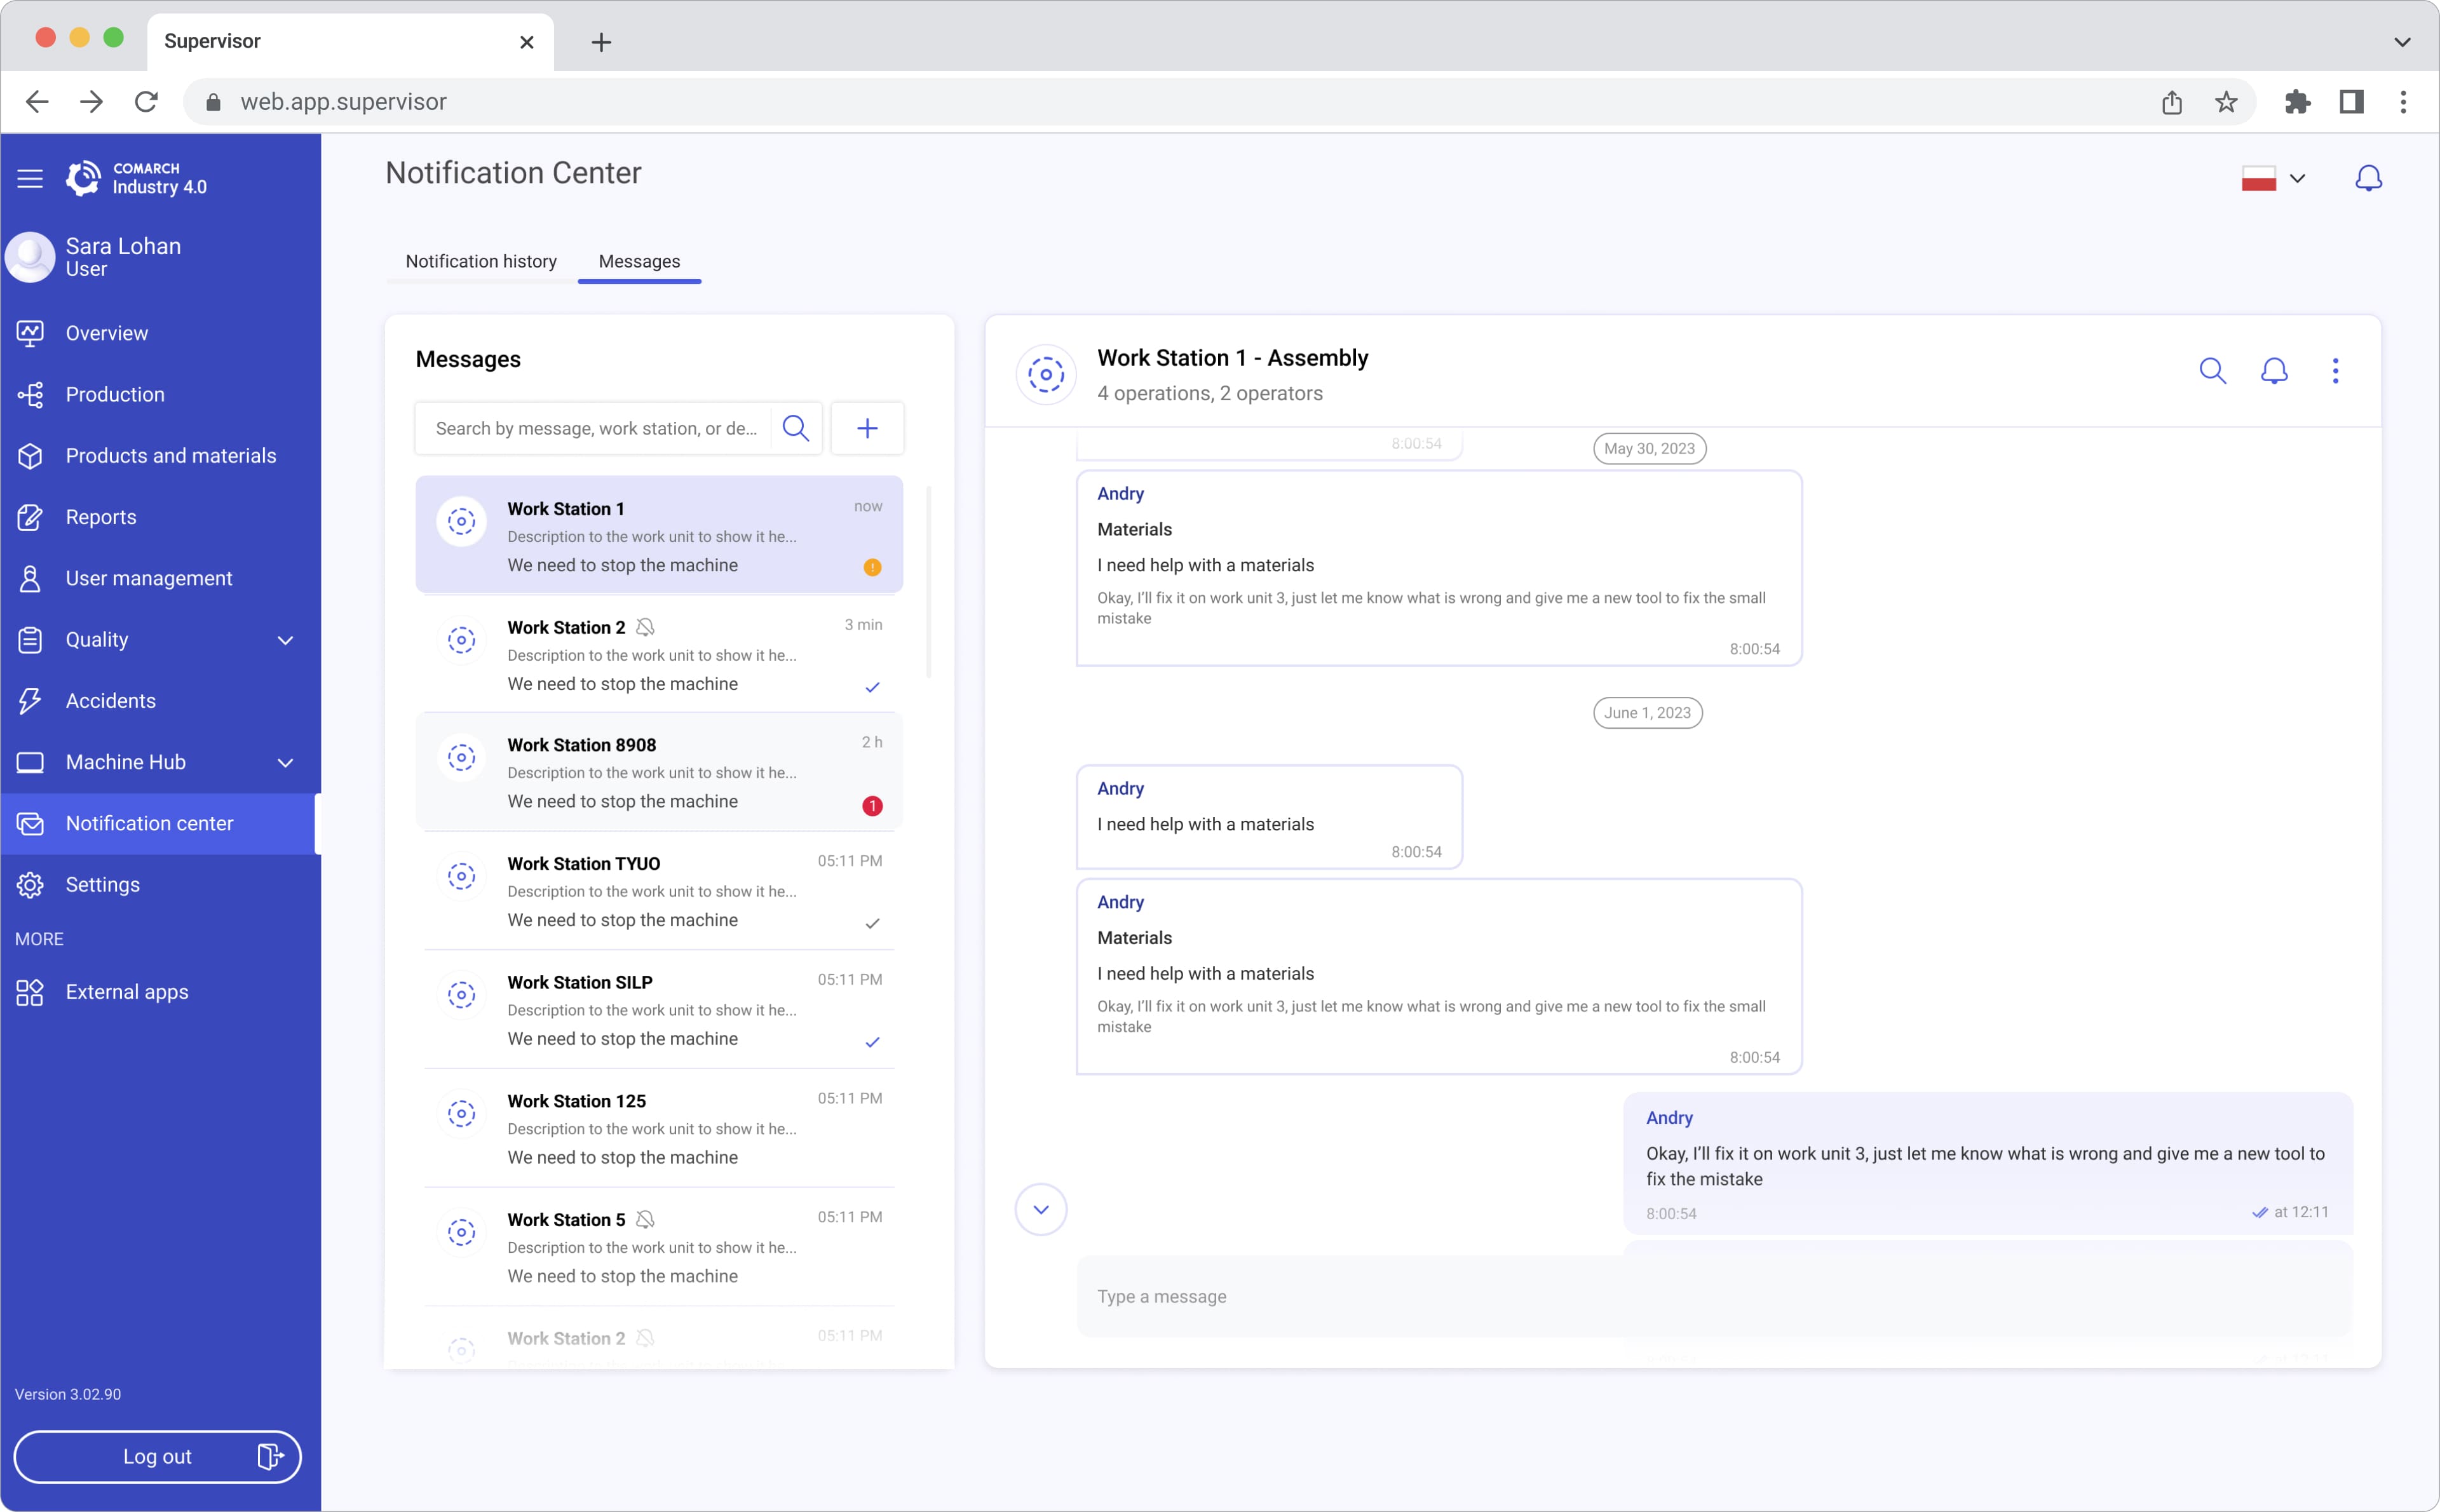Switch to the Notification history tab
The width and height of the screenshot is (2440, 1512).
[x=480, y=261]
